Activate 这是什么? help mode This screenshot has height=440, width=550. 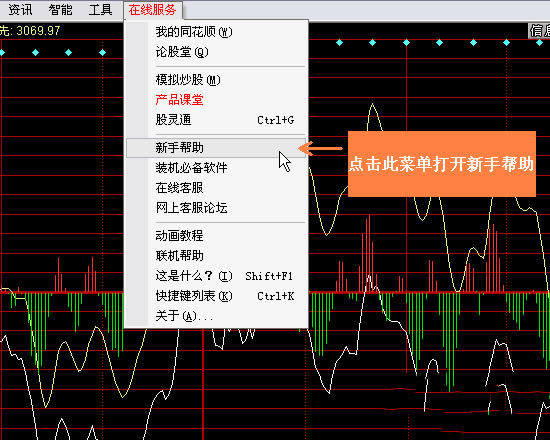pyautogui.click(x=216, y=276)
